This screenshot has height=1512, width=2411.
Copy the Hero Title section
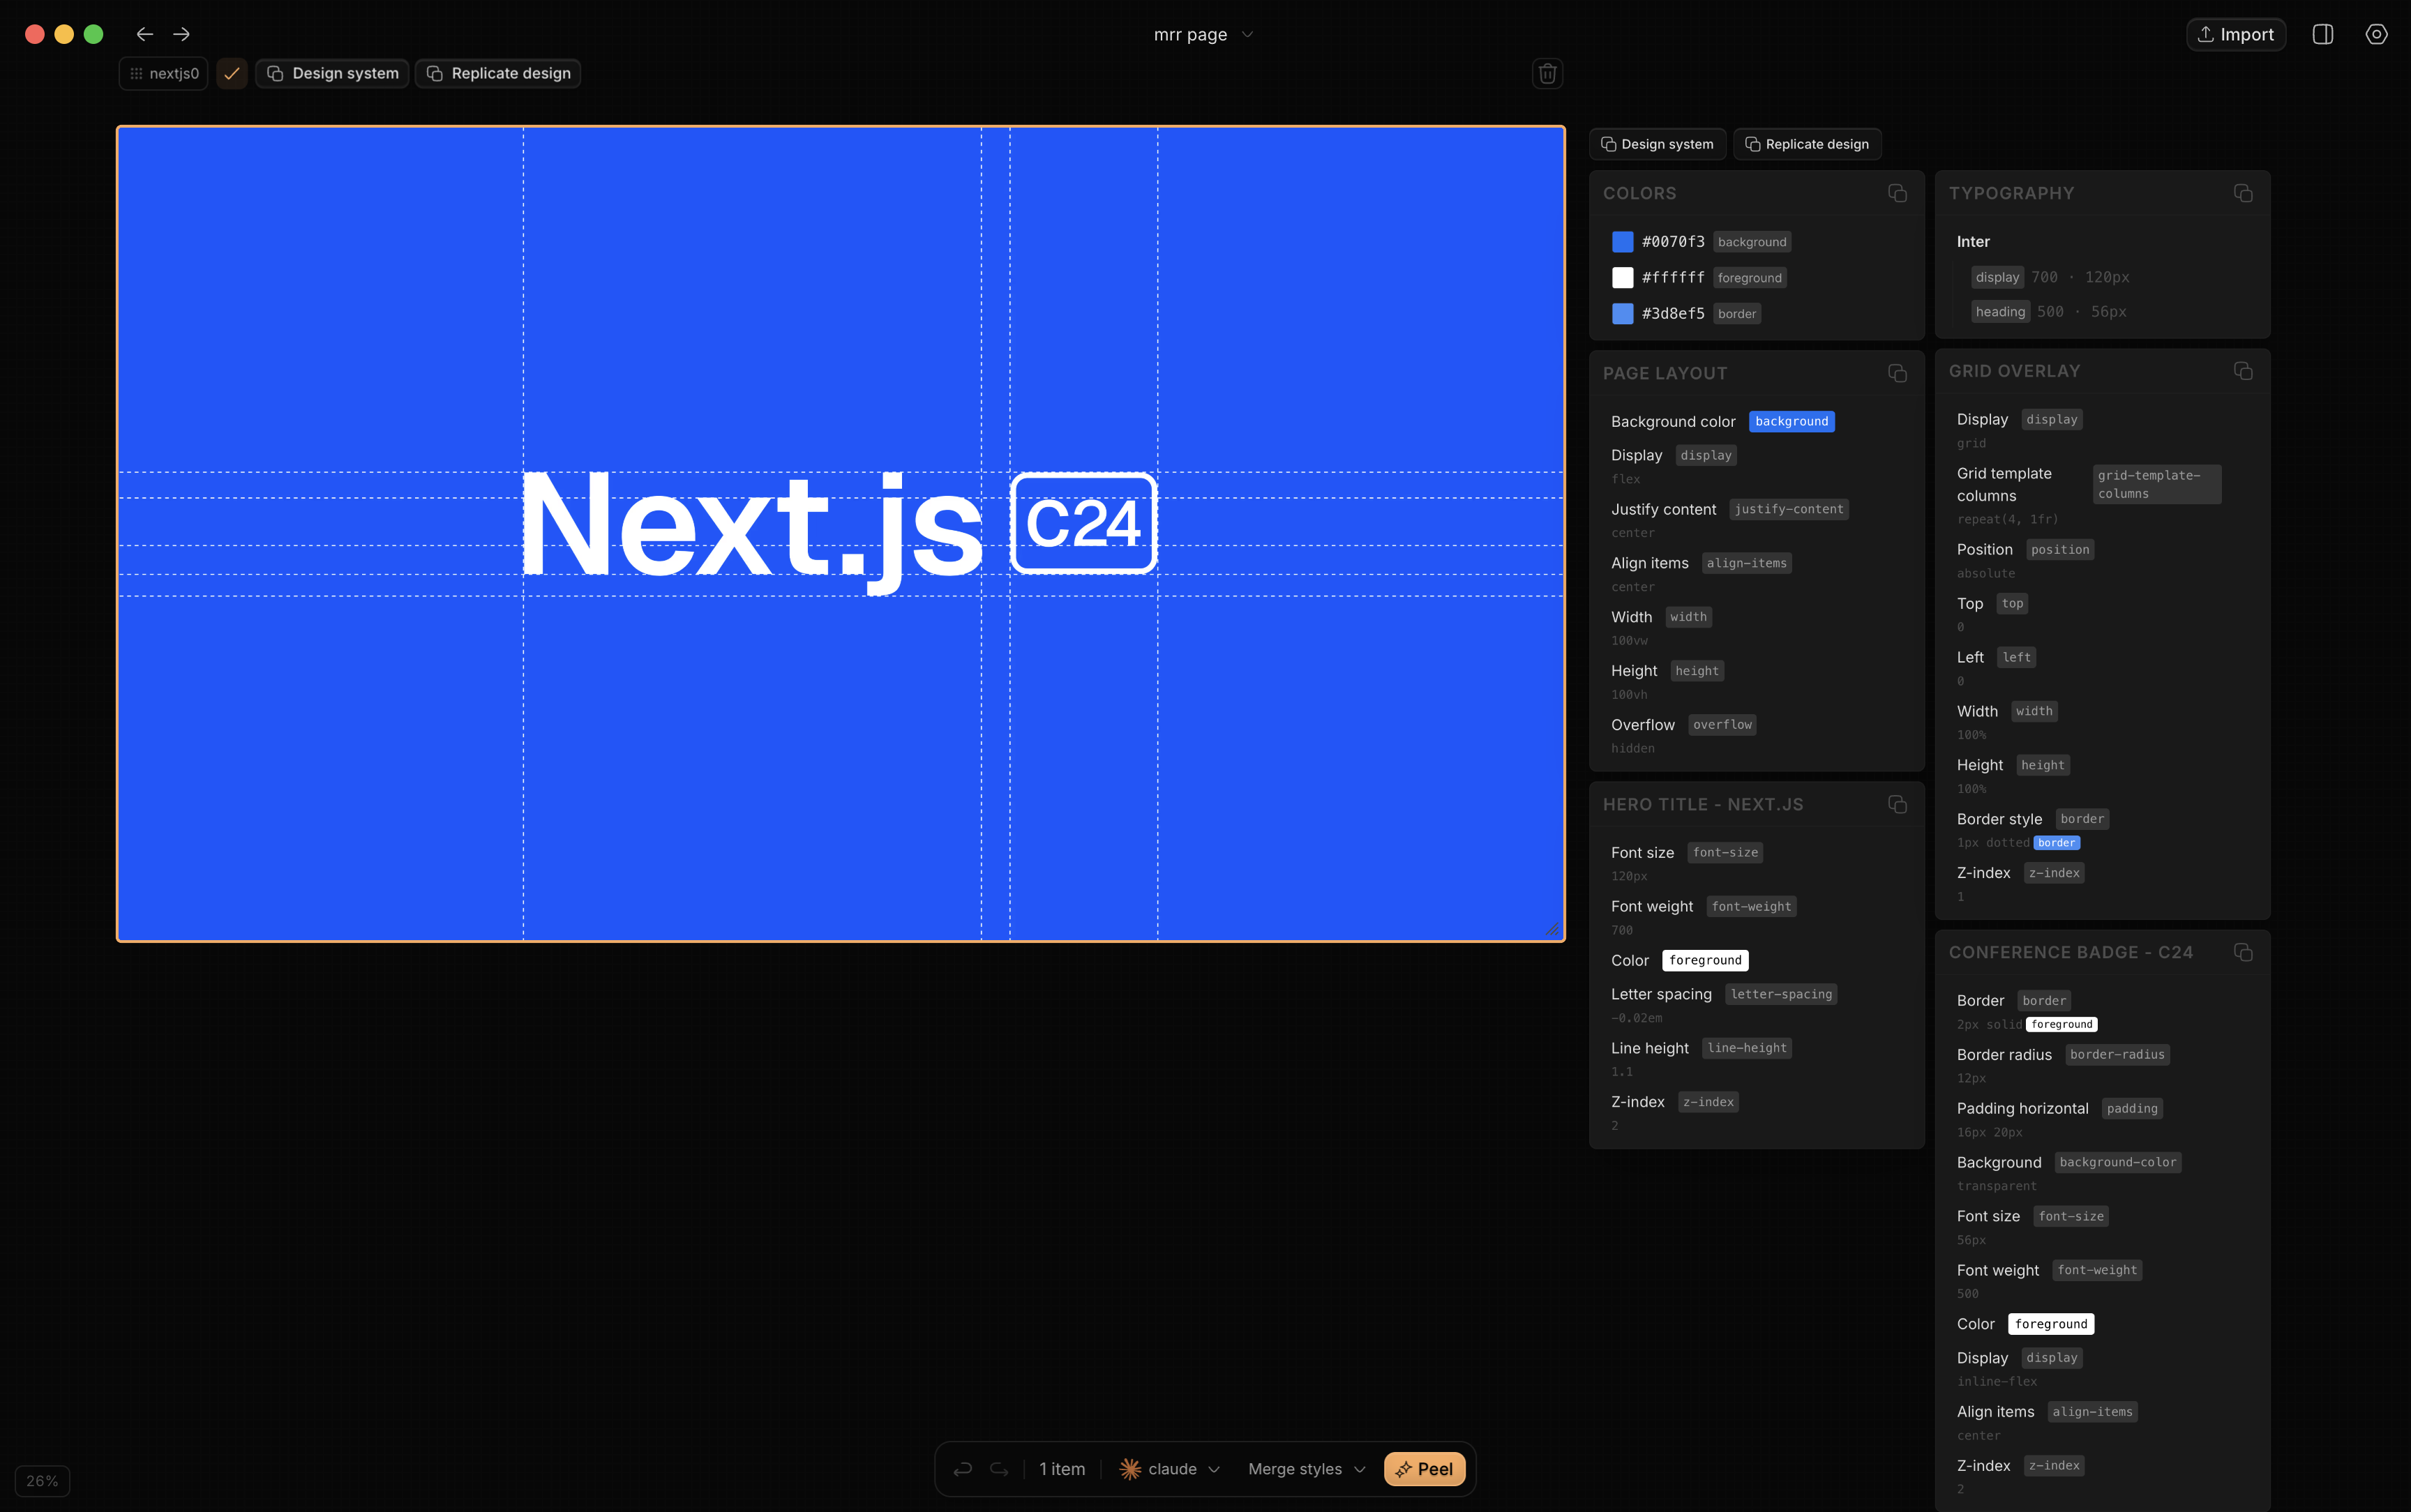pyautogui.click(x=1897, y=804)
